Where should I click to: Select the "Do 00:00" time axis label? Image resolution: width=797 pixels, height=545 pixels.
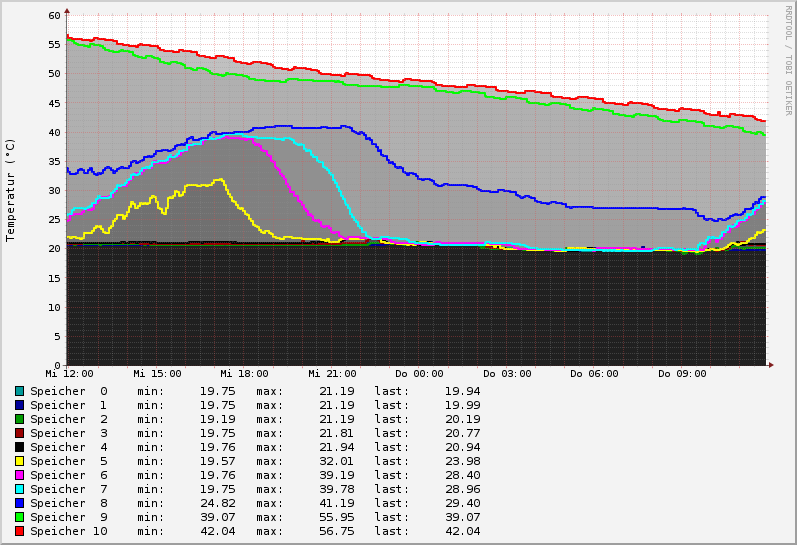[x=419, y=374]
